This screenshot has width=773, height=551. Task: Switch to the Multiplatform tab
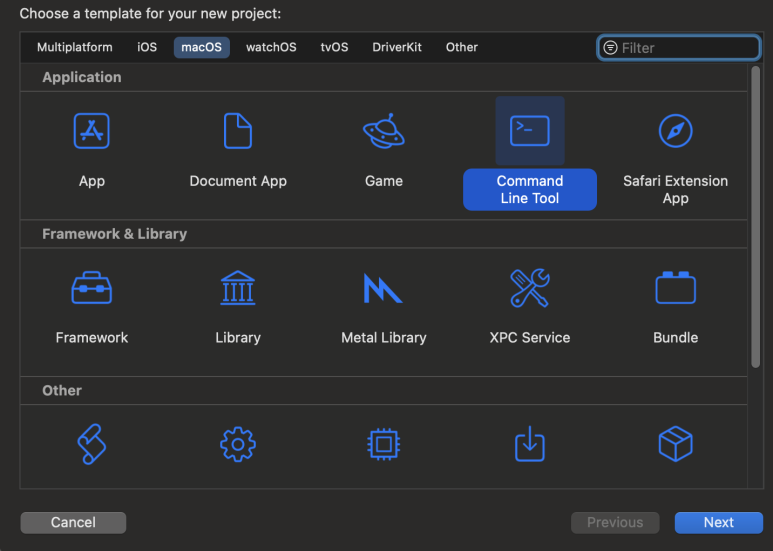[74, 47]
